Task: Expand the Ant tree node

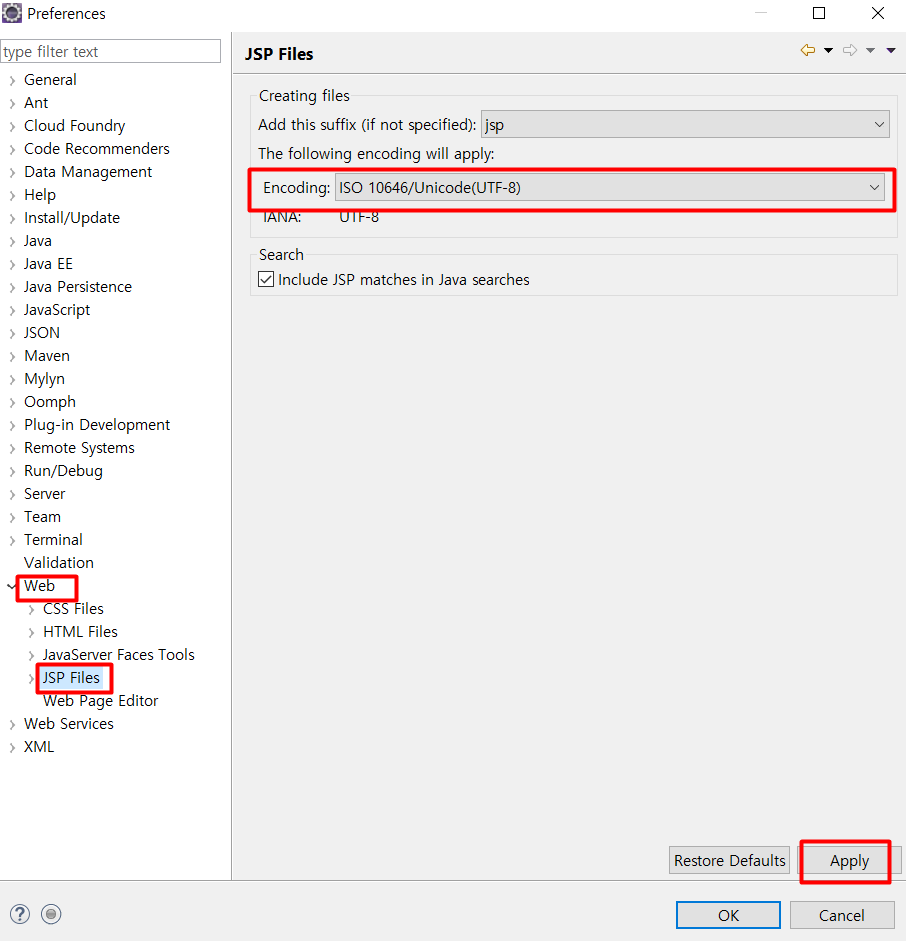Action: [x=13, y=103]
